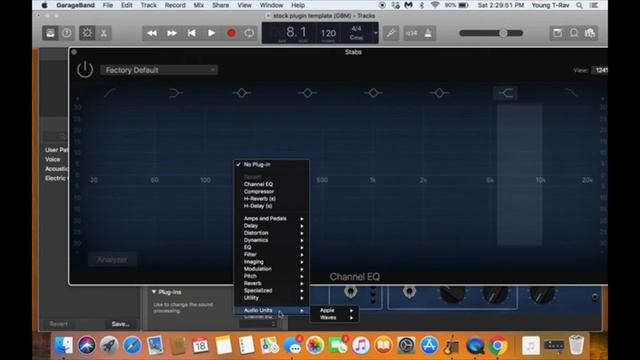Toggle the high-cut filter band

pos(571,93)
